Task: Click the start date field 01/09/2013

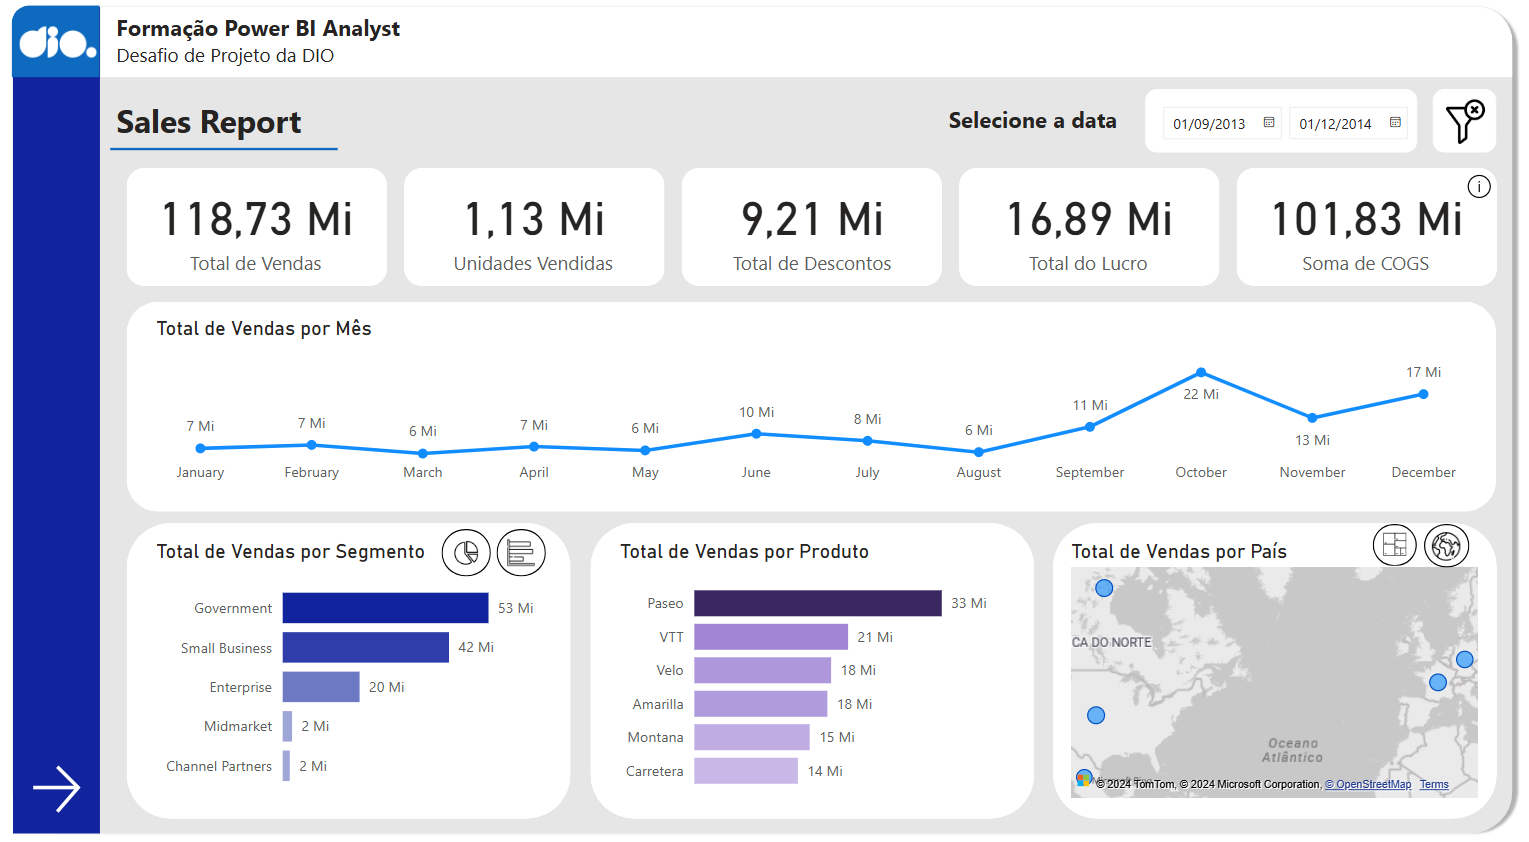Action: (x=1209, y=124)
